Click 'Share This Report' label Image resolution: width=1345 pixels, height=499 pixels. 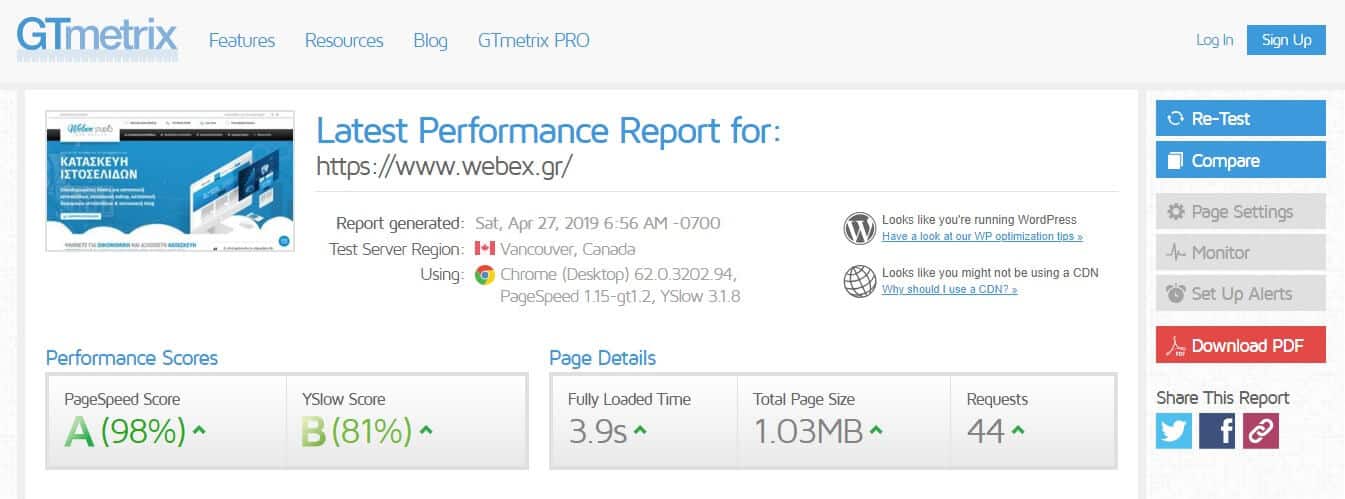click(1223, 397)
